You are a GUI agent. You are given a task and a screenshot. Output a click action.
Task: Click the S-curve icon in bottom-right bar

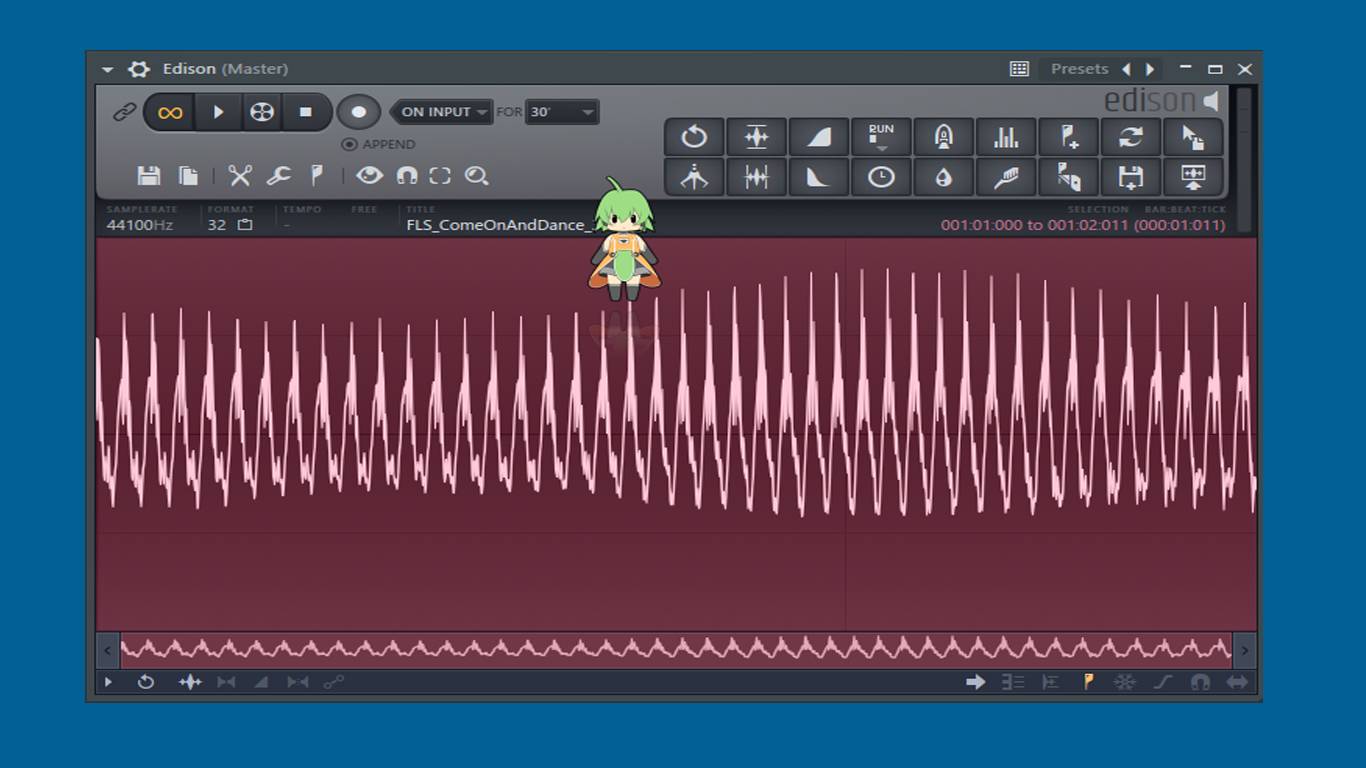pos(1163,682)
